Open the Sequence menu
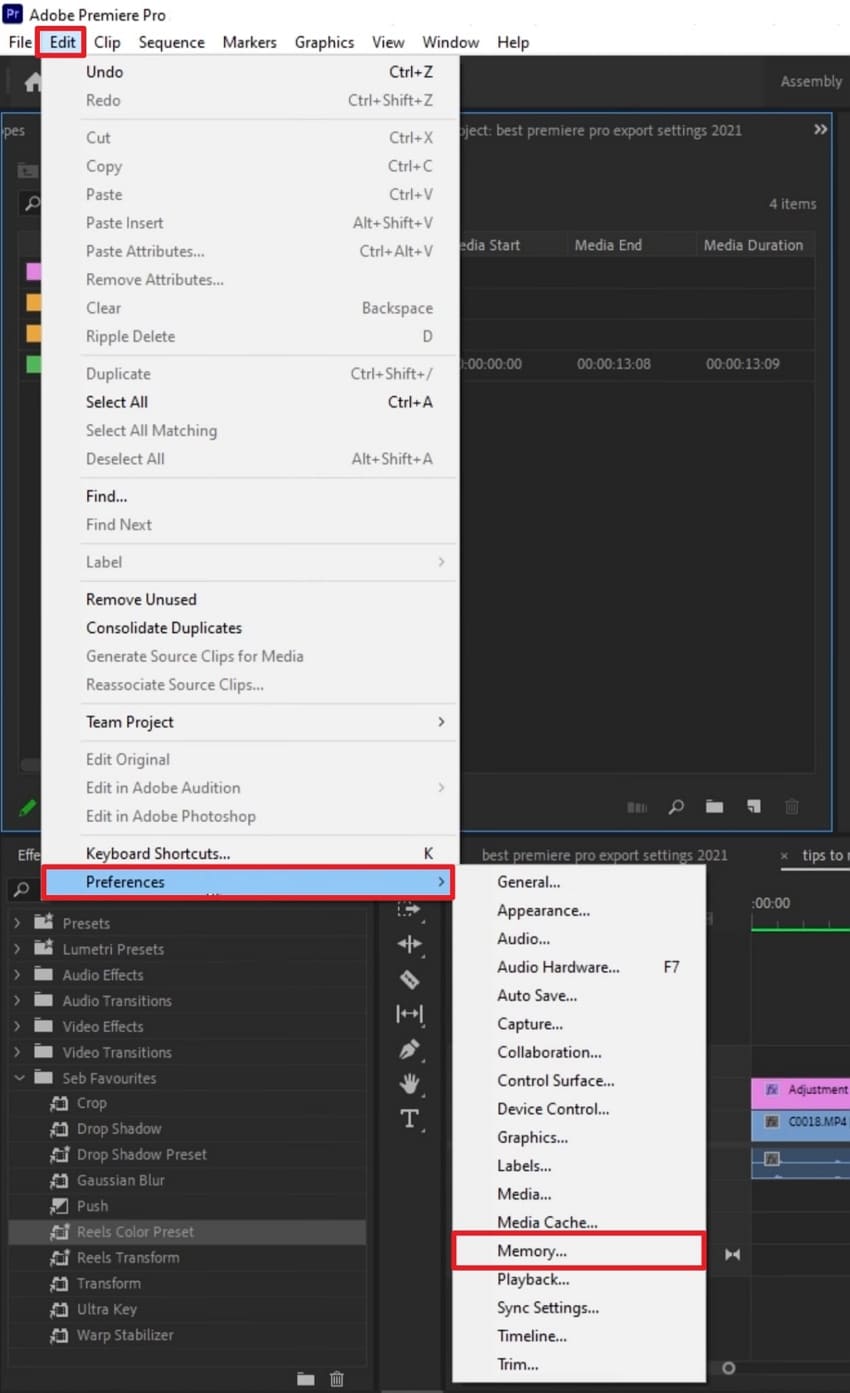 click(x=172, y=43)
